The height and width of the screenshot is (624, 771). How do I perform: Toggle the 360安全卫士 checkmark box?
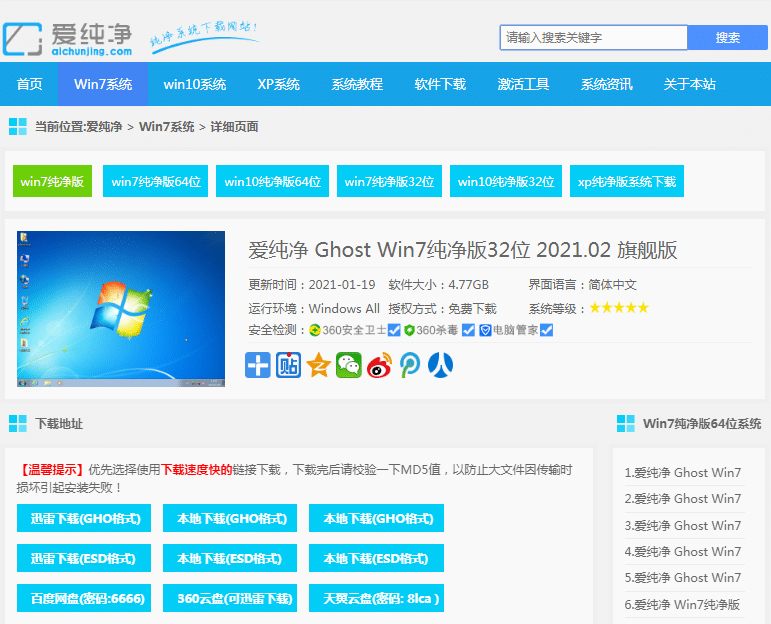pos(394,330)
